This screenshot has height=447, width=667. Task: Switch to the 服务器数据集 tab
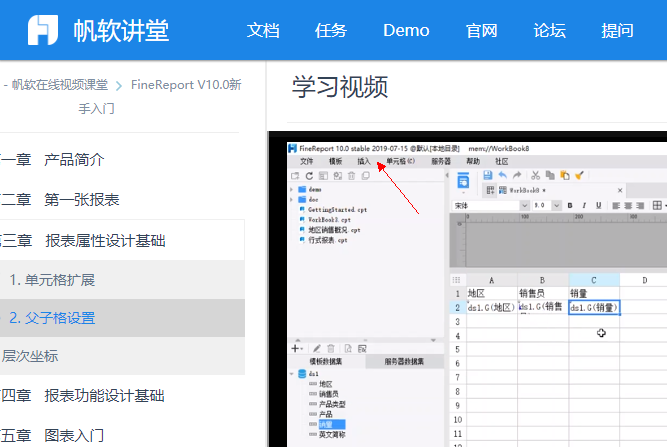pos(404,362)
